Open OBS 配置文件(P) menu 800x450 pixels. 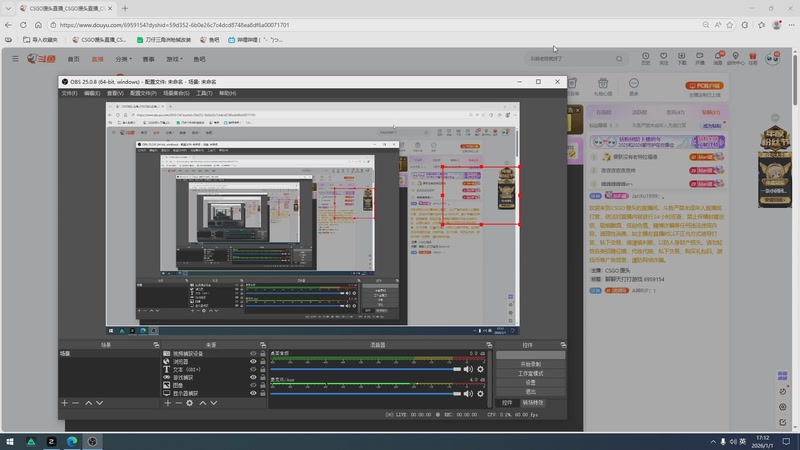point(143,93)
